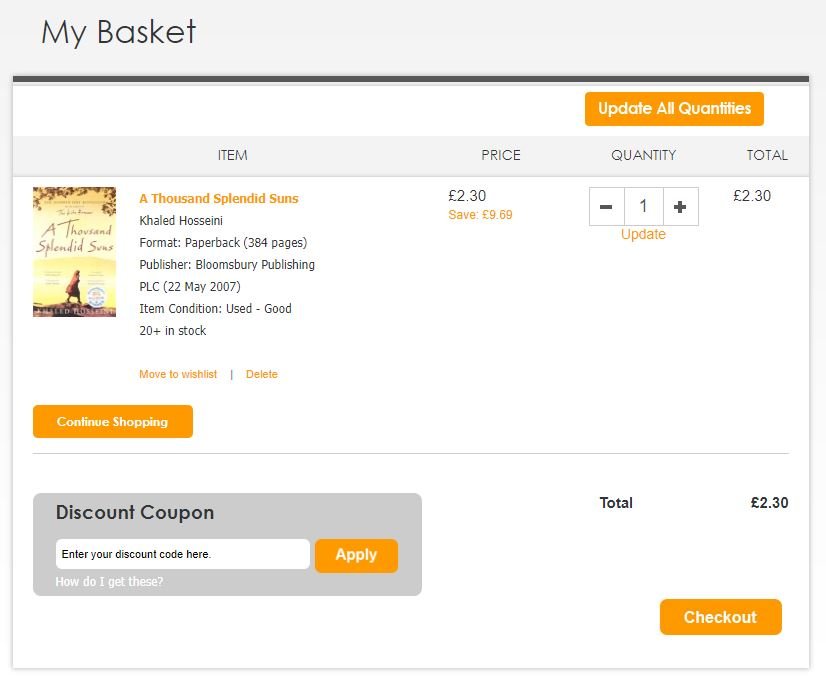Decrease quantity with the minus icon
Screen dimensions: 826x684
606,207
